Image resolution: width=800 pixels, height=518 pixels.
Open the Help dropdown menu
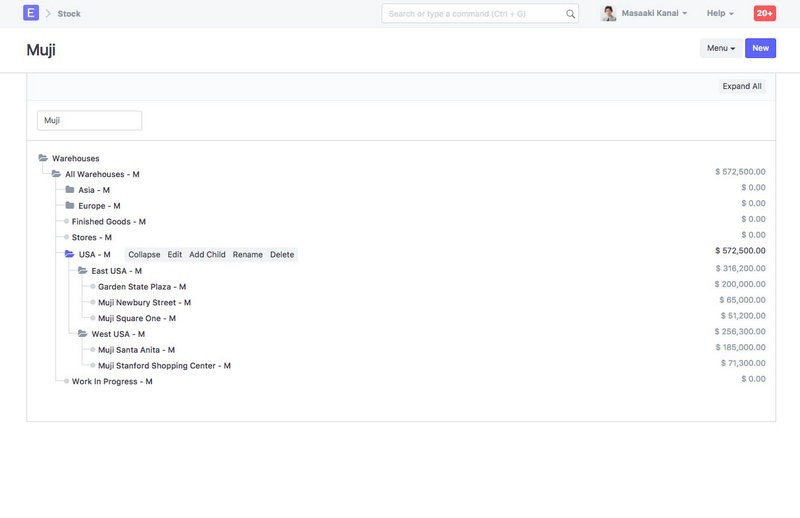[720, 14]
